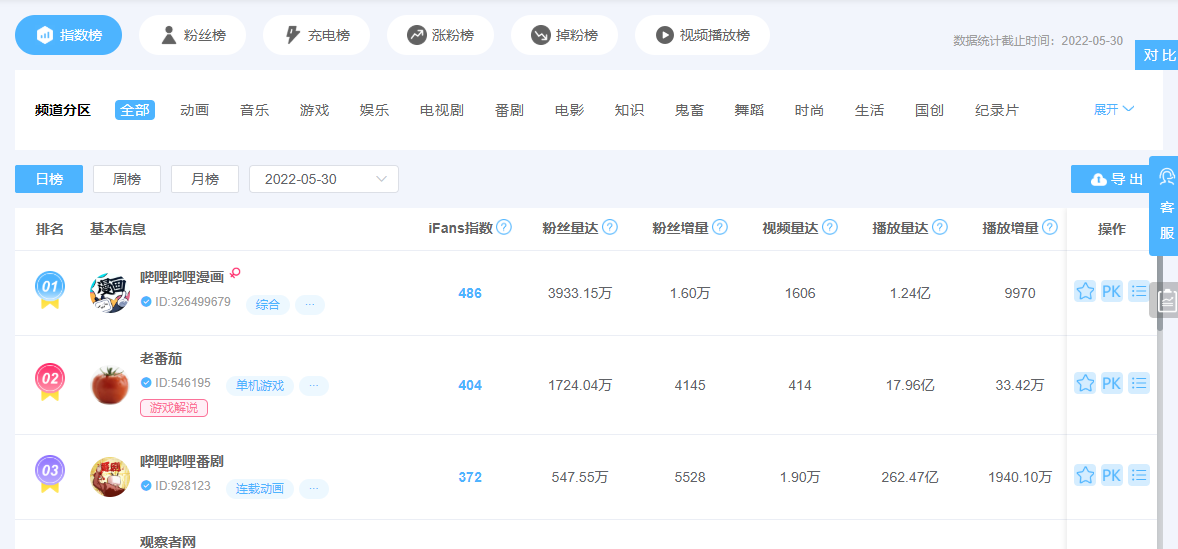
Task: Select the 日榜 daily ranking
Action: click(x=49, y=179)
